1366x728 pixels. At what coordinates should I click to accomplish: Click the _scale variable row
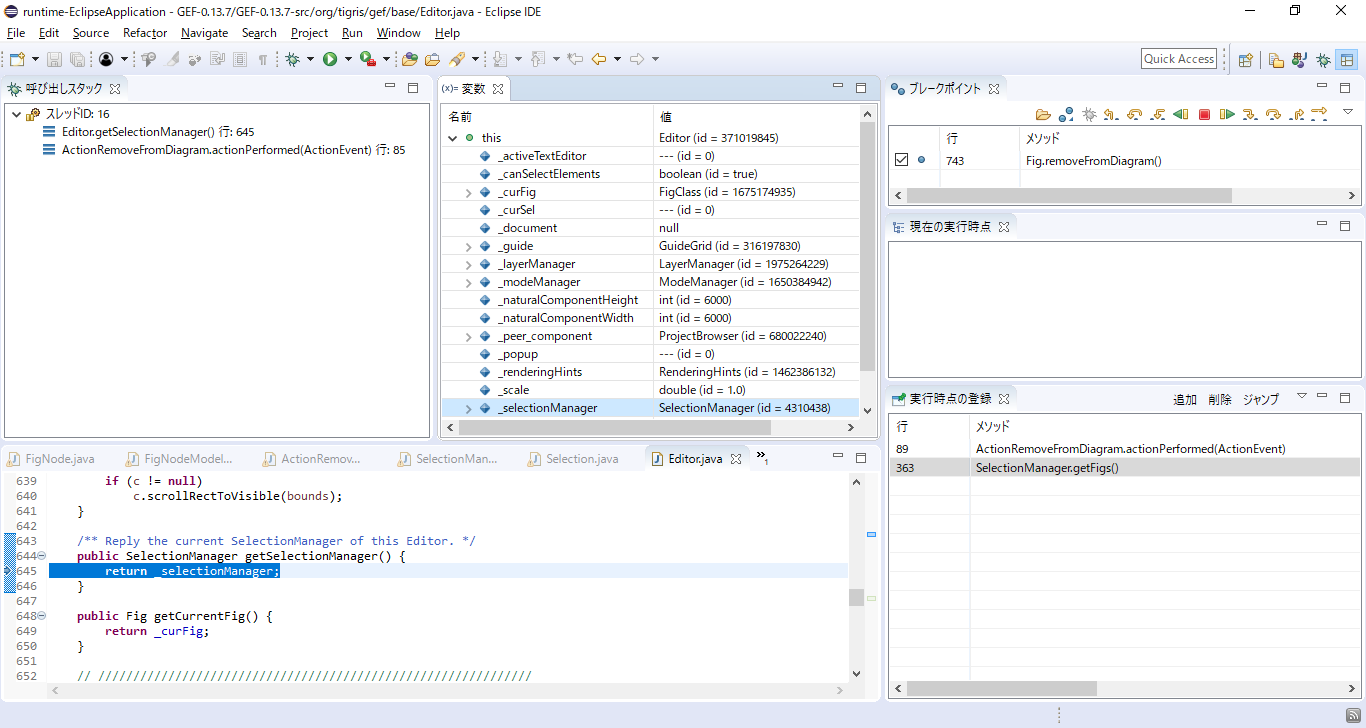[650, 390]
